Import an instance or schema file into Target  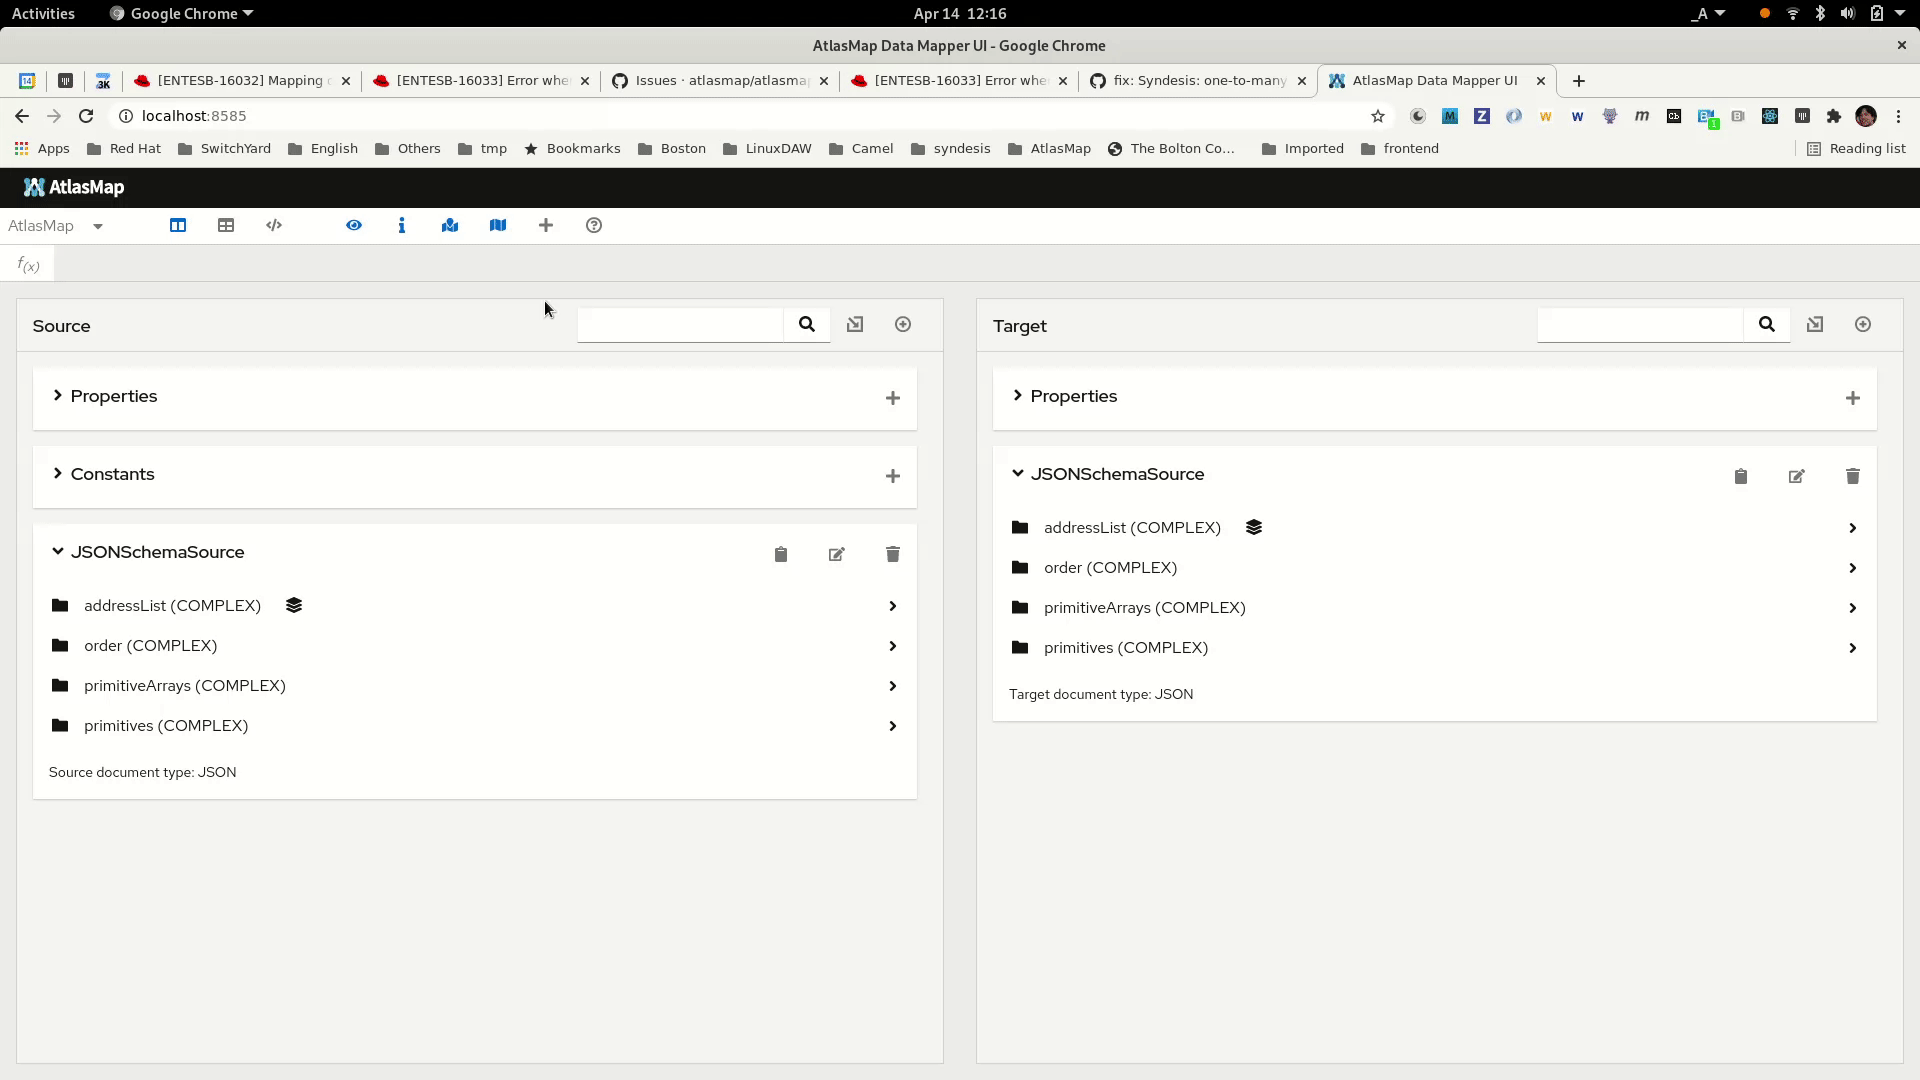(x=1815, y=324)
